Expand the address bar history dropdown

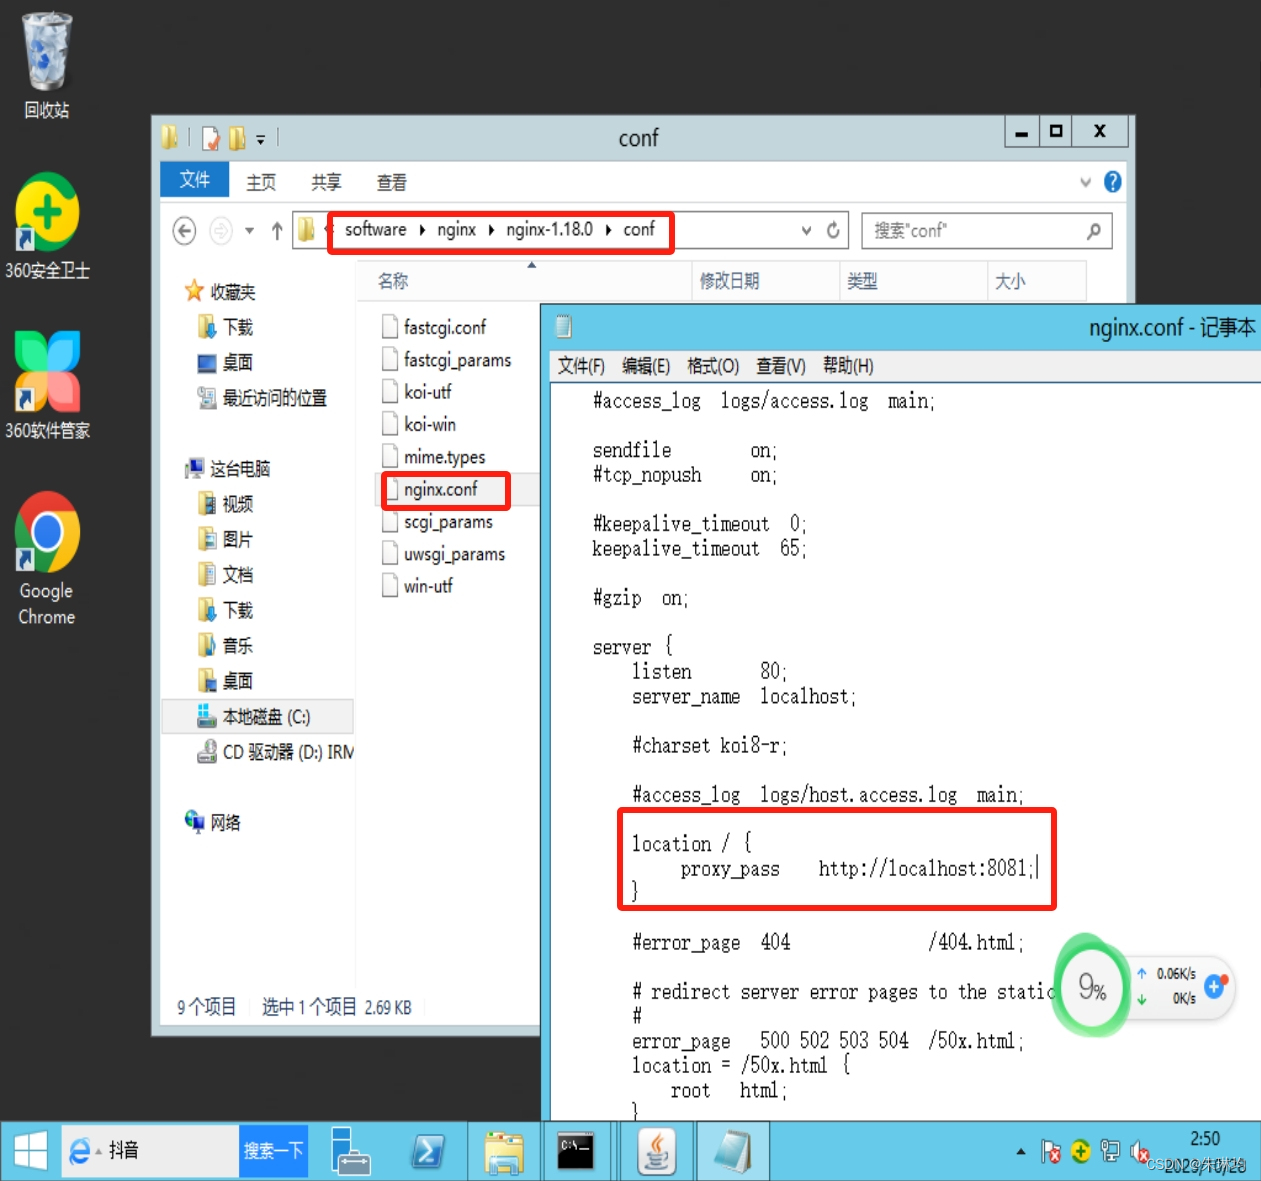click(x=806, y=230)
